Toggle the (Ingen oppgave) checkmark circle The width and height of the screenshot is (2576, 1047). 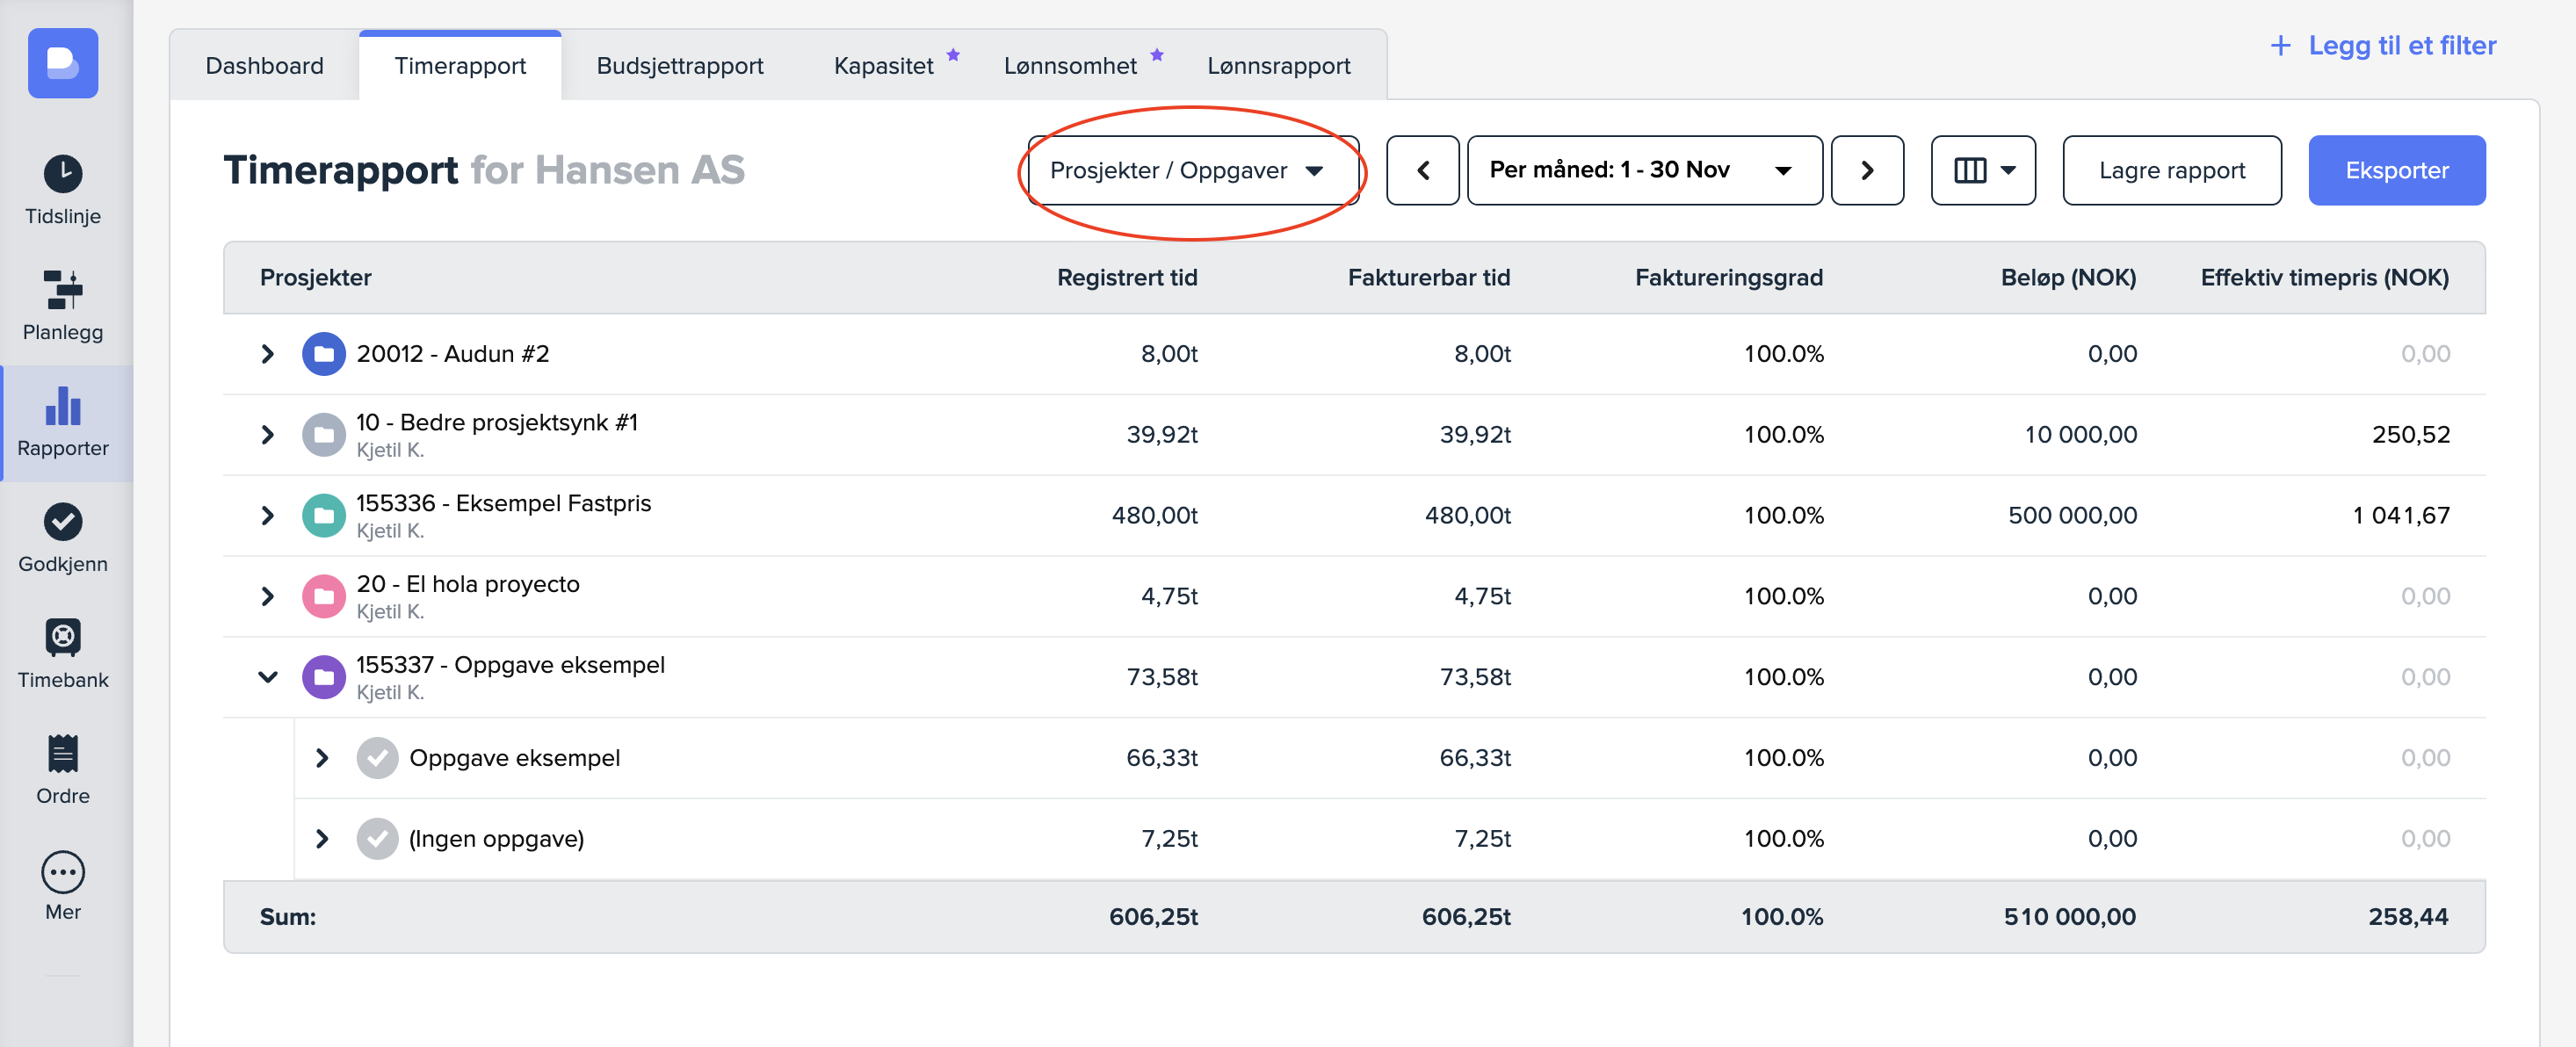point(377,838)
